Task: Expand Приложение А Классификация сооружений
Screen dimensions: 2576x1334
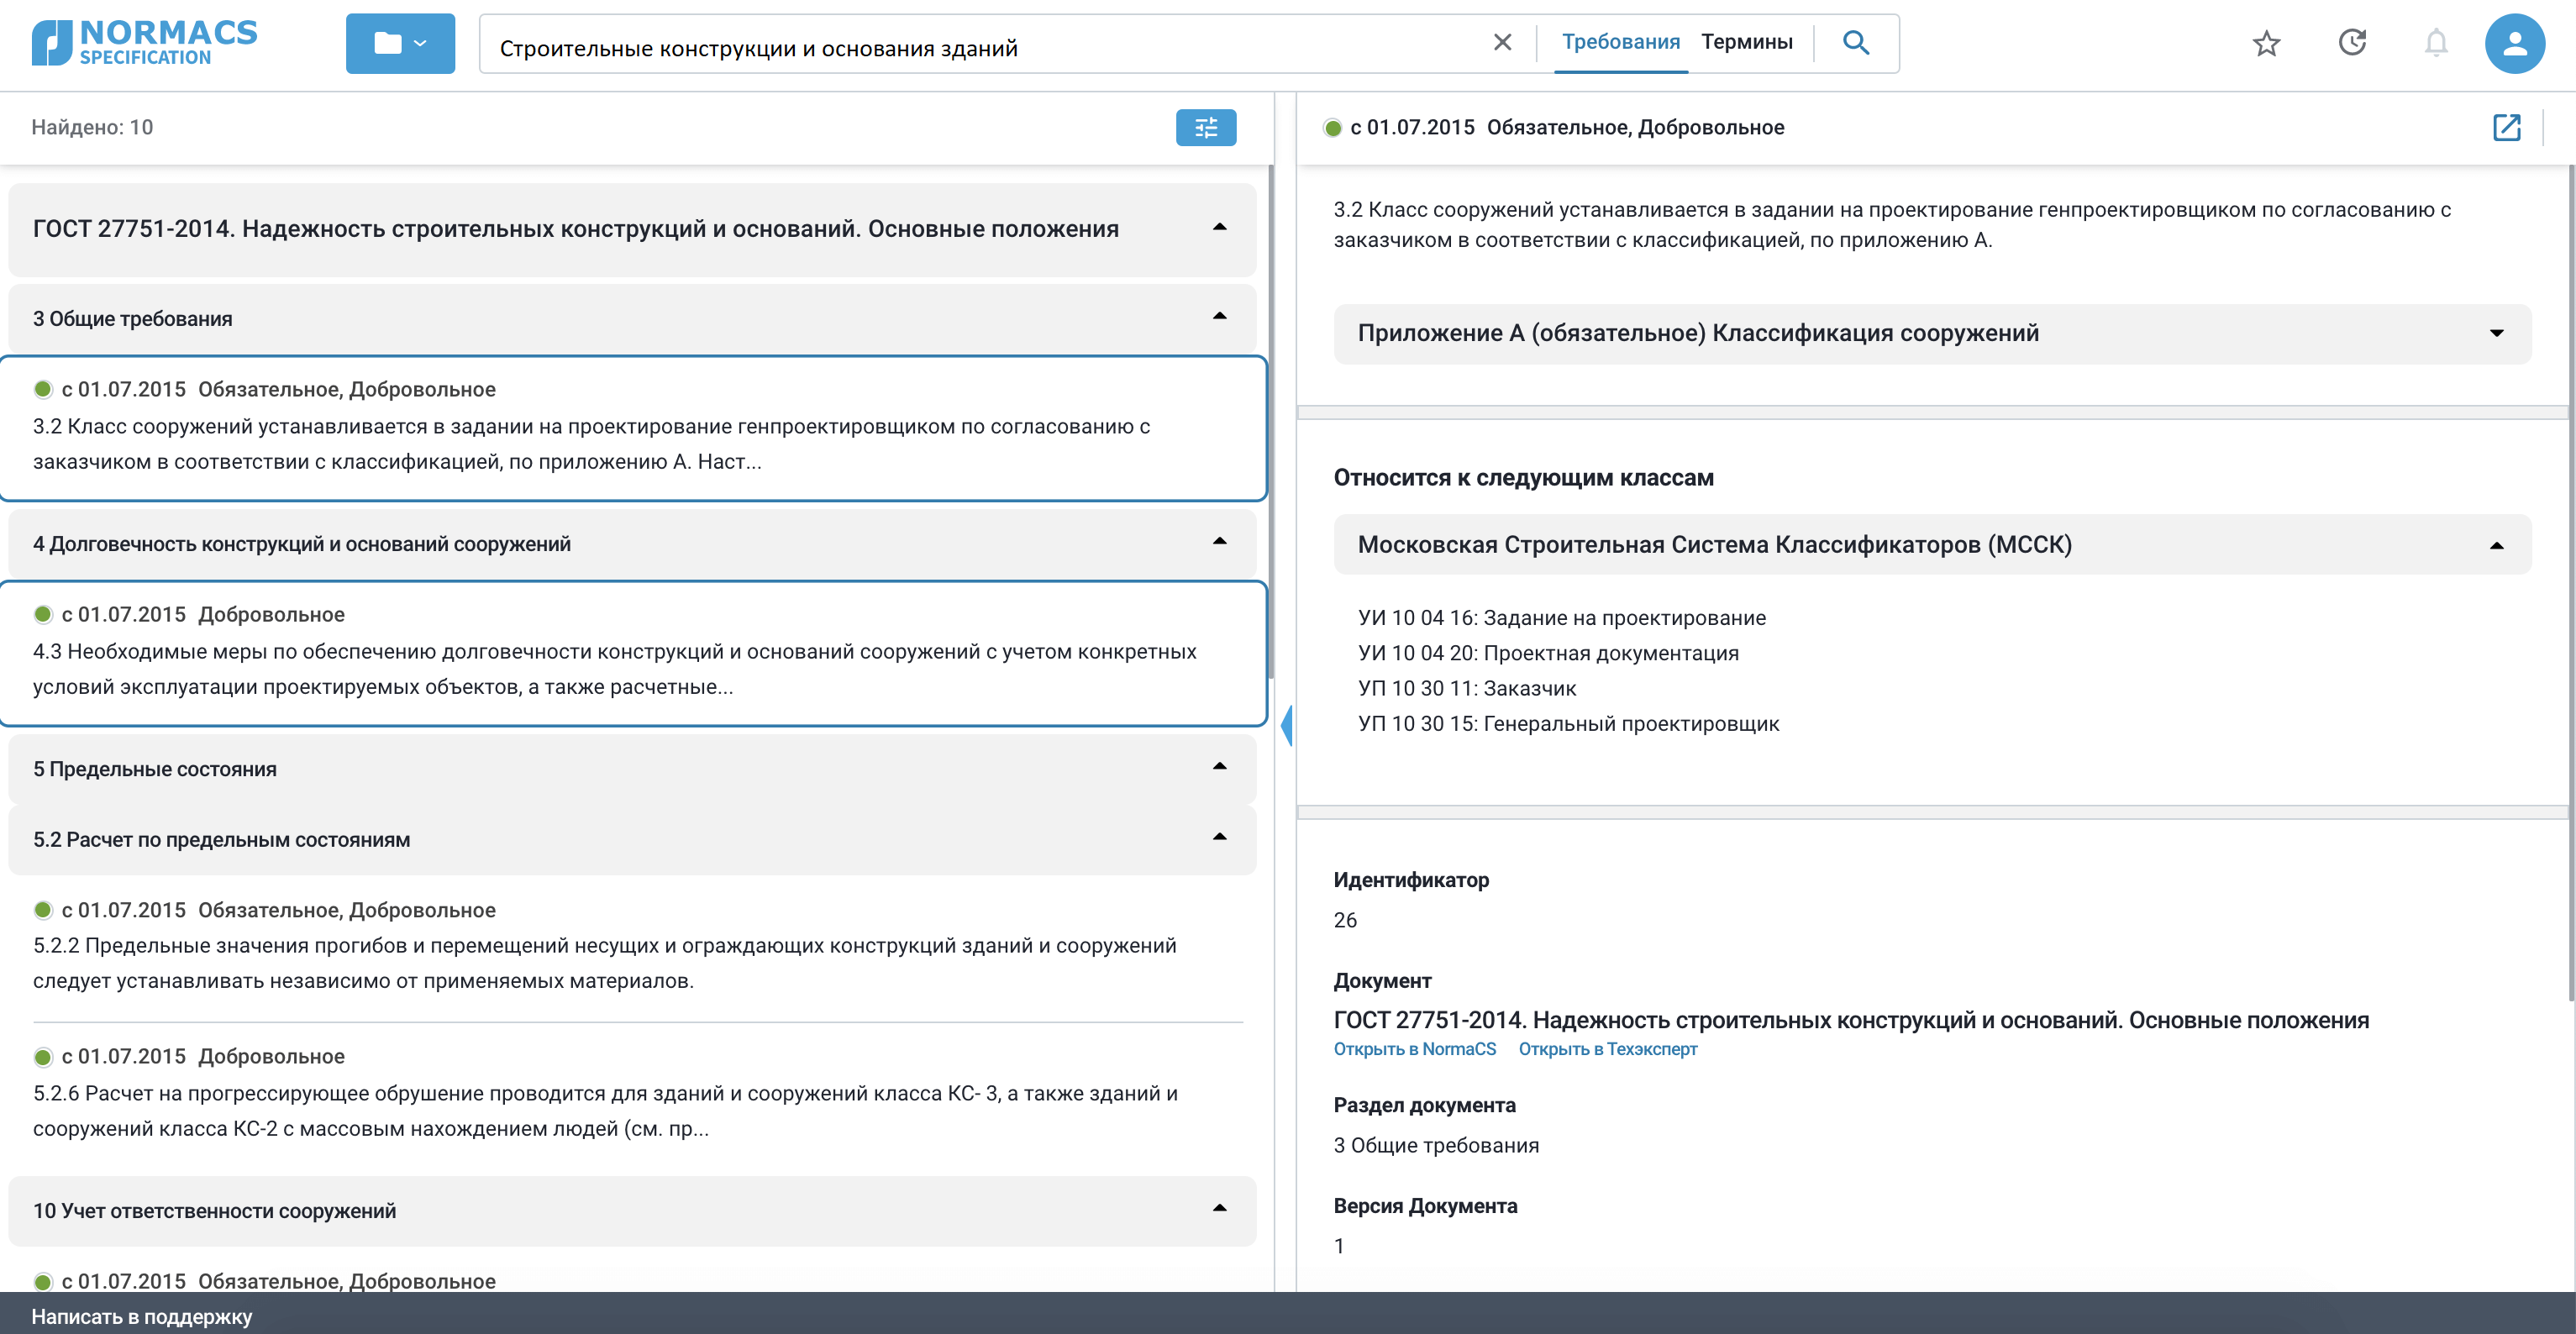Action: point(1932,333)
